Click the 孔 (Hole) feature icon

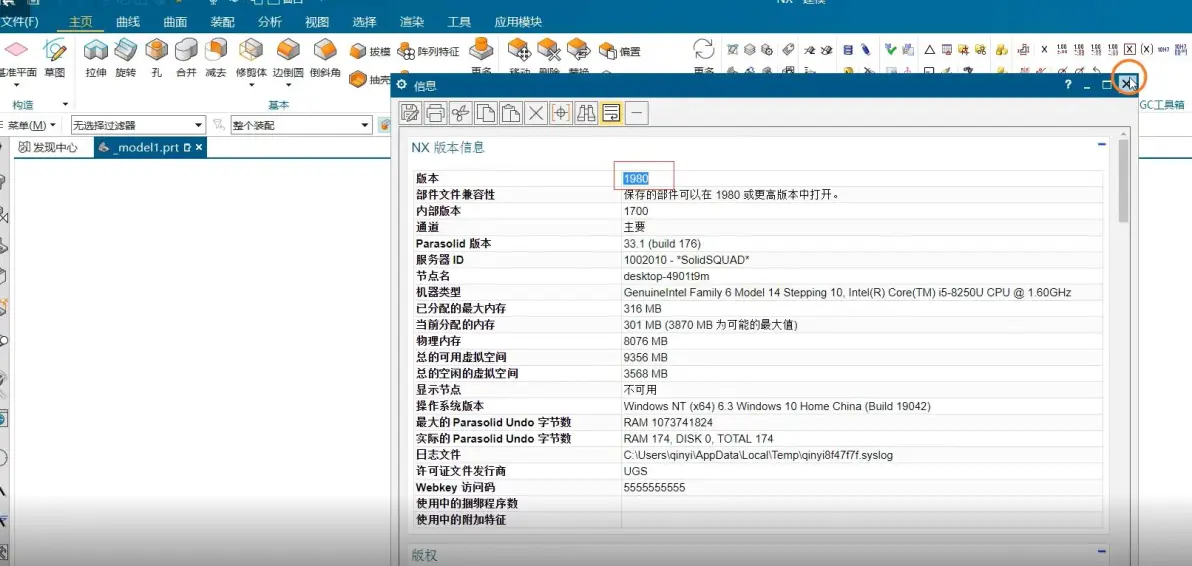(156, 56)
